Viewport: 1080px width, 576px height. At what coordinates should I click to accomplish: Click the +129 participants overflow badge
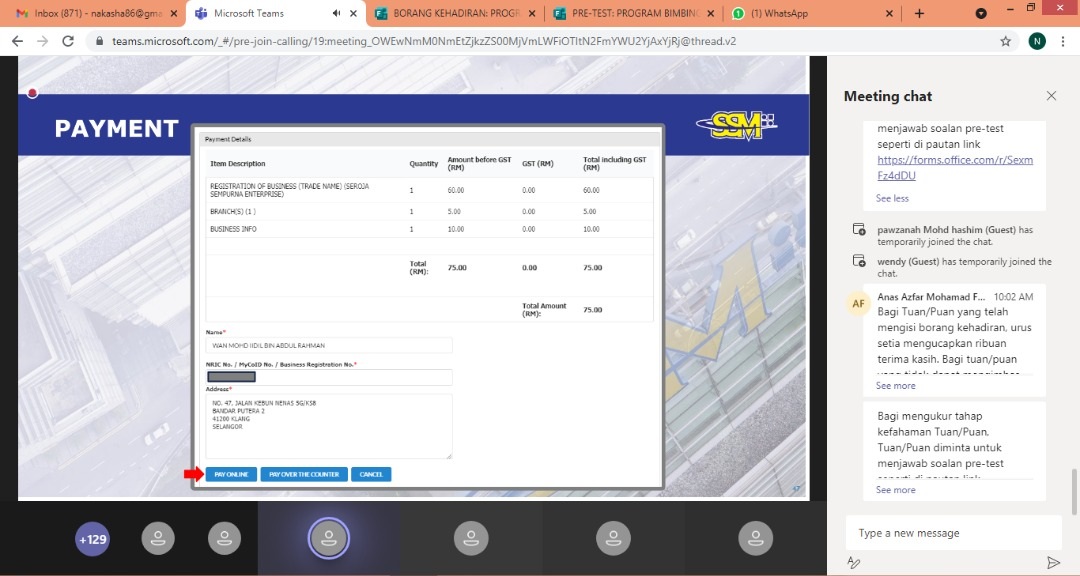93,539
